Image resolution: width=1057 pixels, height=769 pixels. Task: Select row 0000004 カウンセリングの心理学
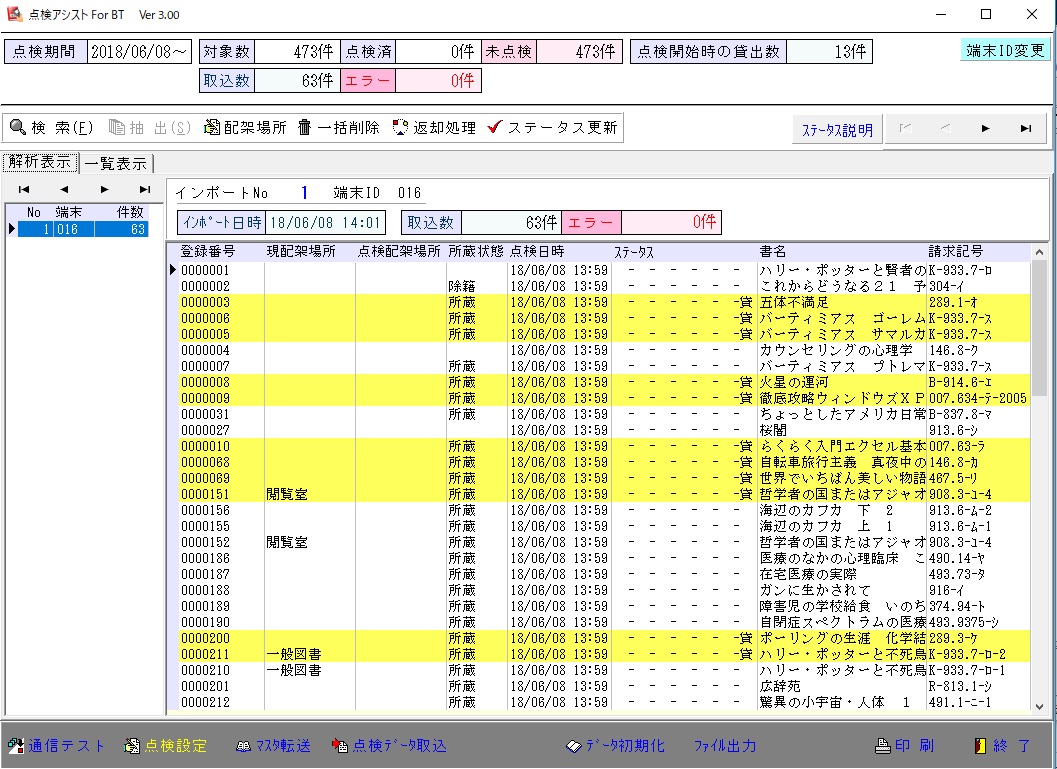pyautogui.click(x=604, y=350)
